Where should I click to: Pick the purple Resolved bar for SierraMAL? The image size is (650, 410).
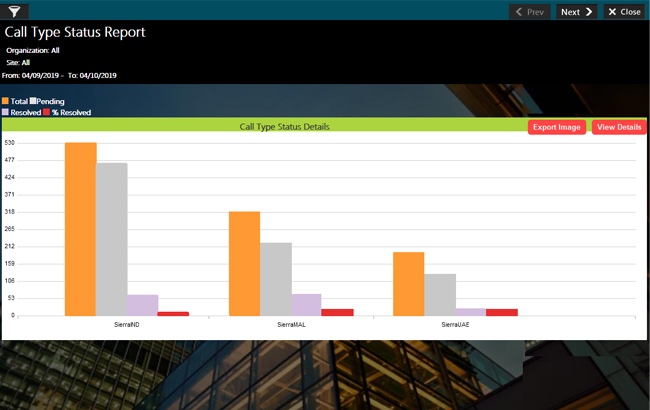(306, 305)
